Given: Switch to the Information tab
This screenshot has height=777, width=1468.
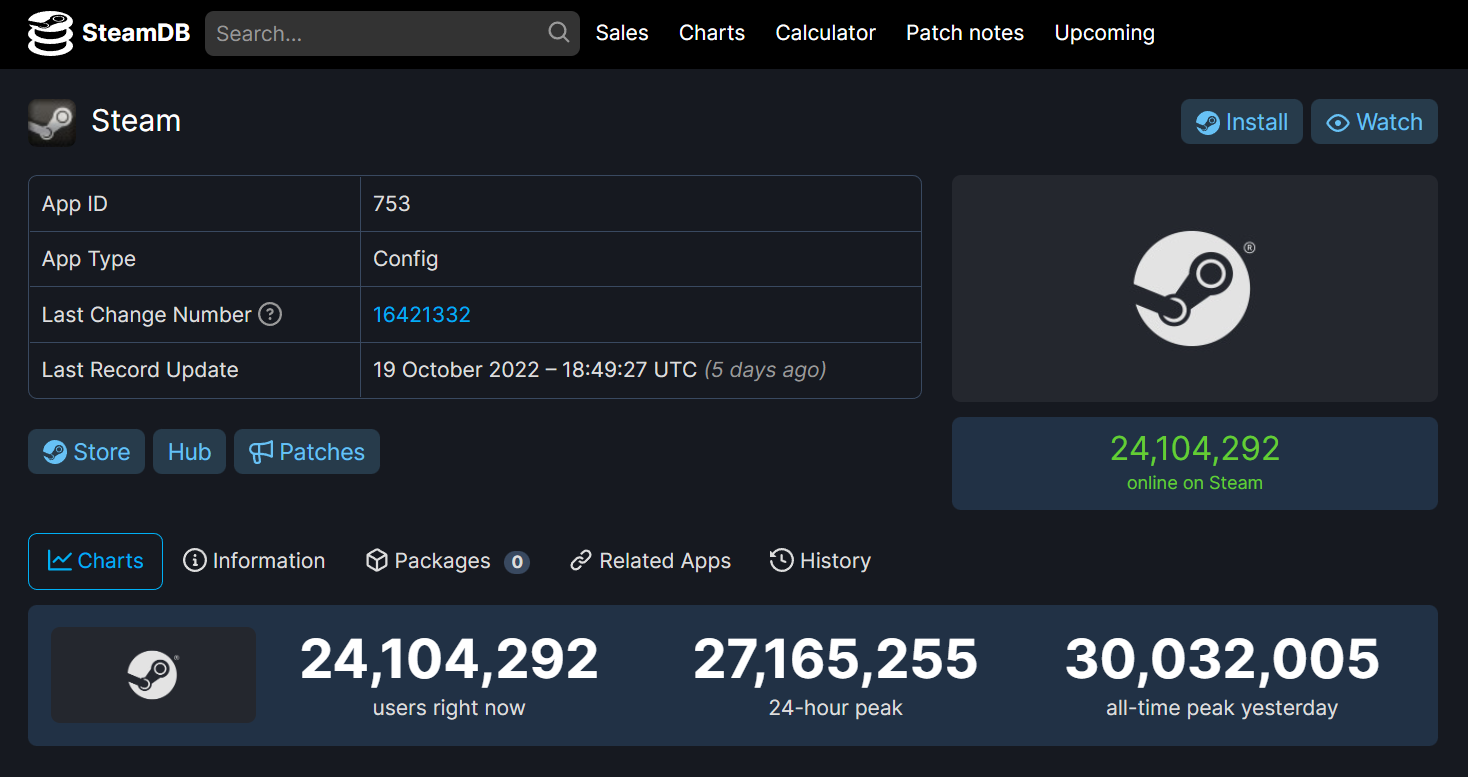Looking at the screenshot, I should pyautogui.click(x=254, y=561).
